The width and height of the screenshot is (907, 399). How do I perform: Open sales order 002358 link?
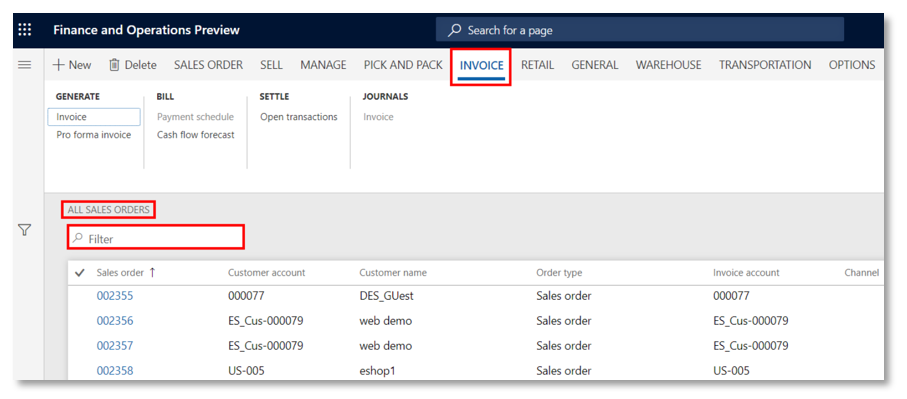[x=115, y=371]
